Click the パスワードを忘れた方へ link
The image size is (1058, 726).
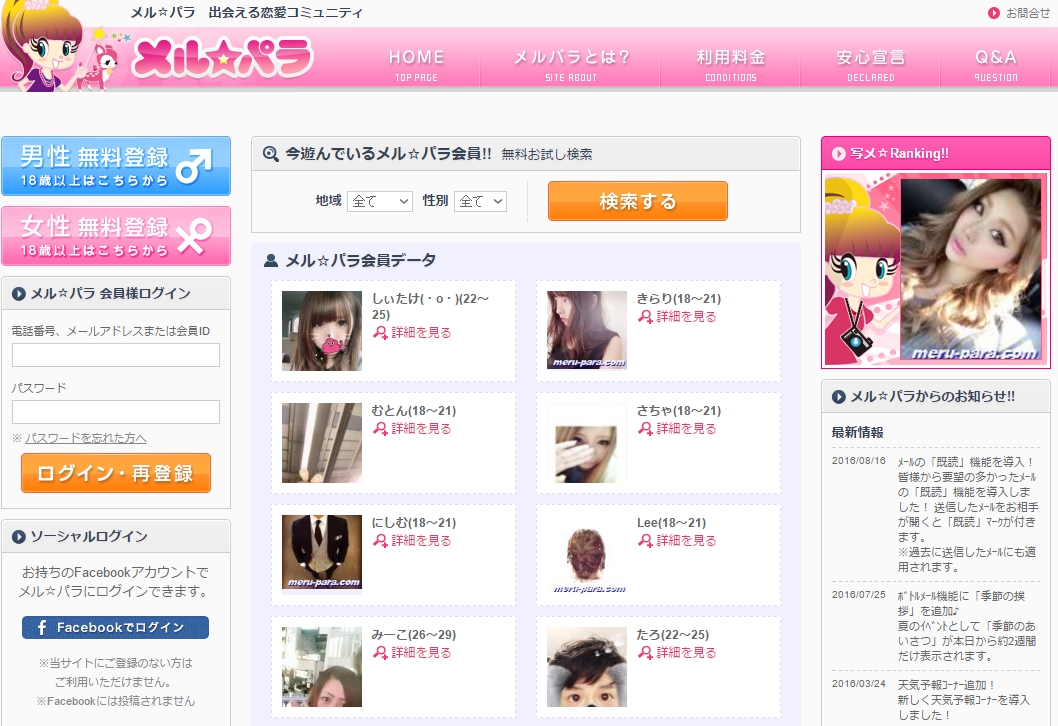pyautogui.click(x=86, y=438)
